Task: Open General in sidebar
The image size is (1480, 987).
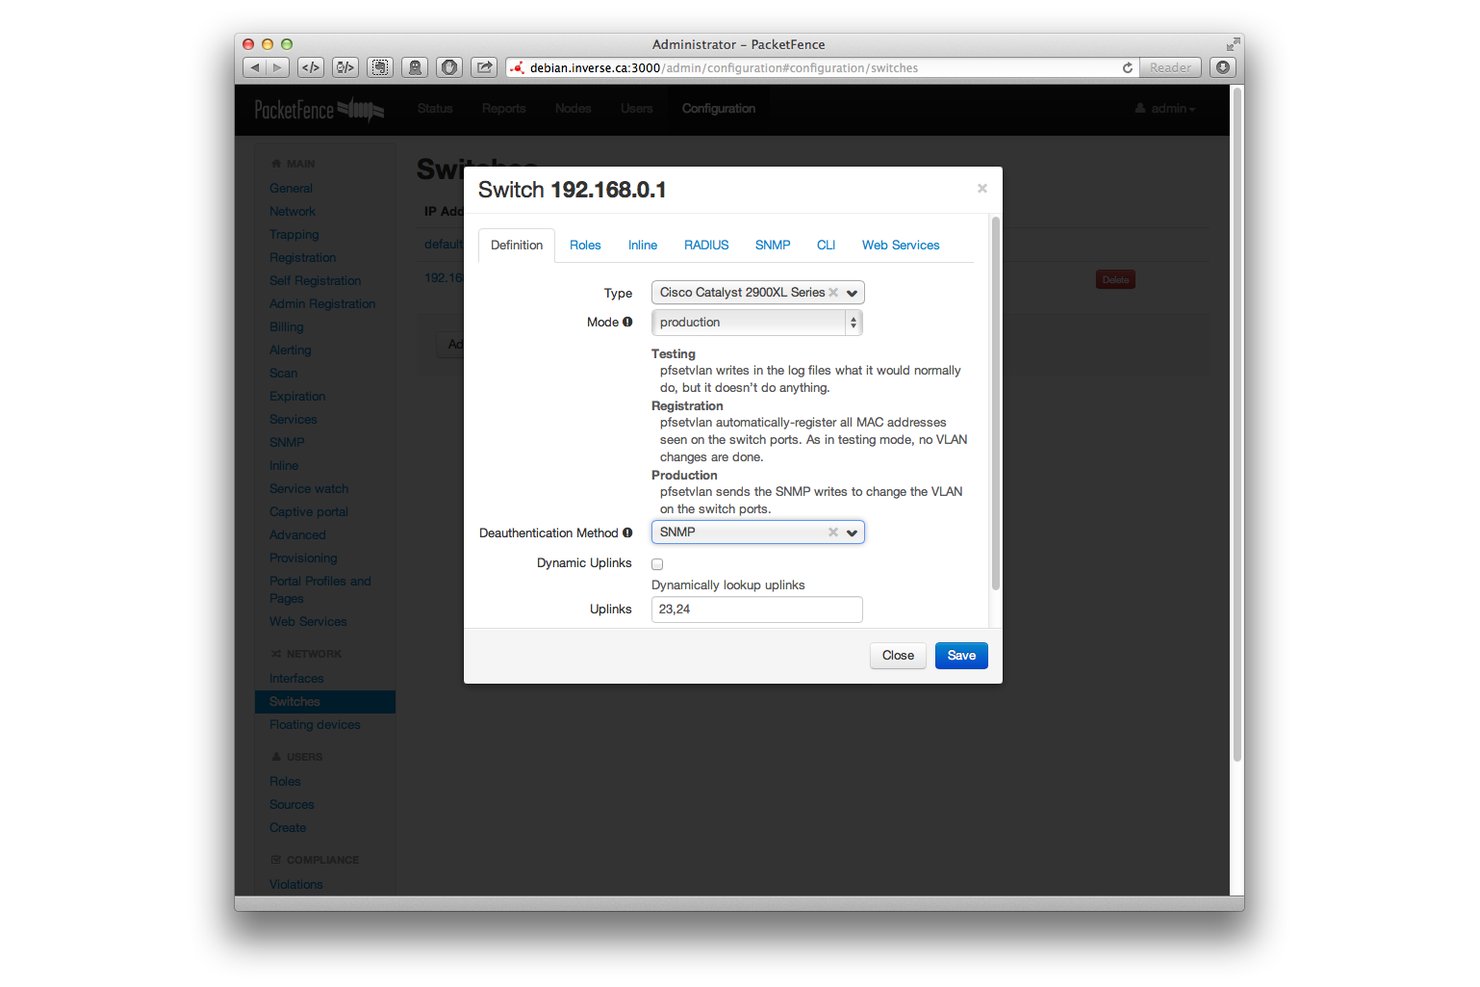Action: click(291, 188)
